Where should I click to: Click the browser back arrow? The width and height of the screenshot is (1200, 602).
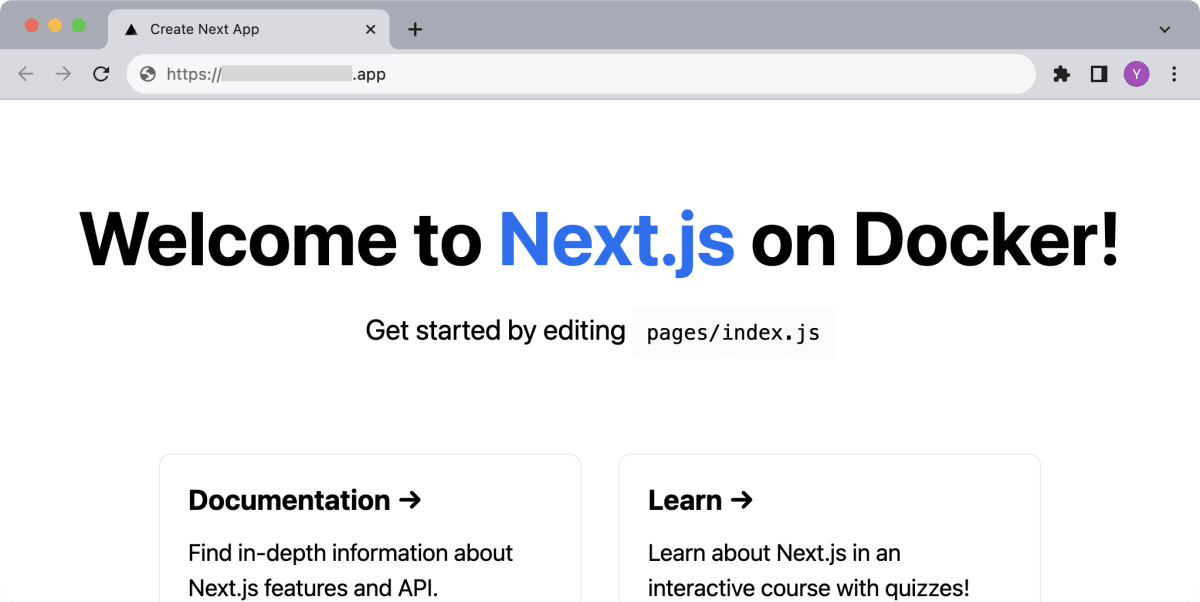(26, 74)
